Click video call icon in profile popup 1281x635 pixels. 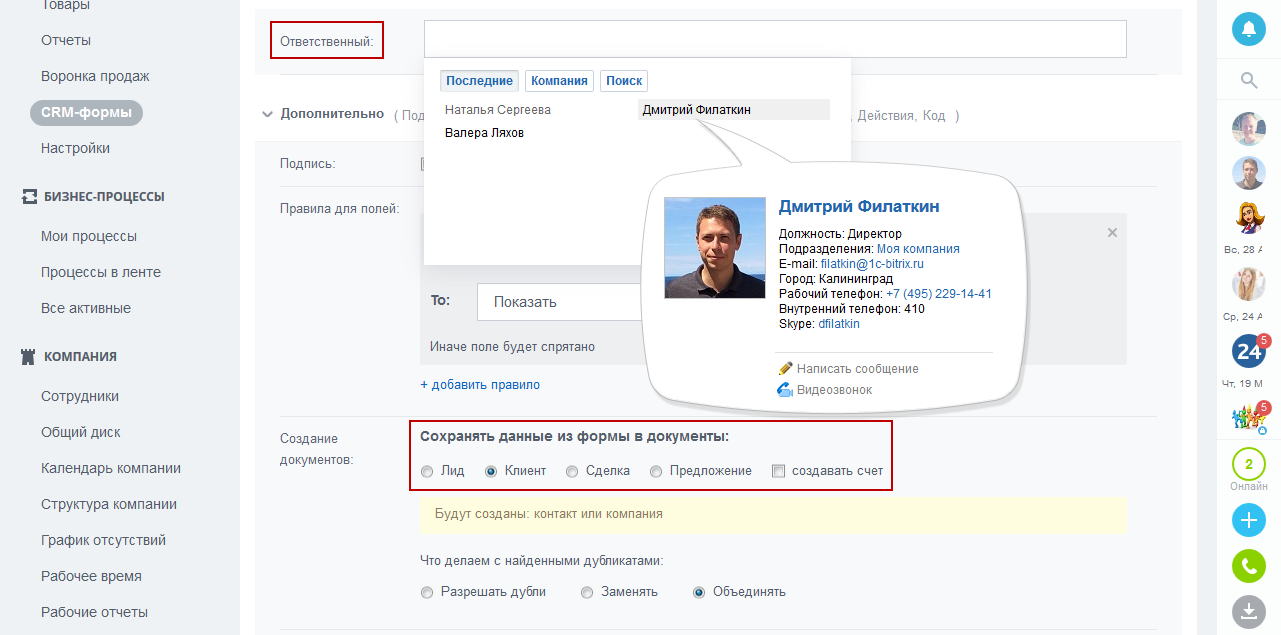(x=785, y=390)
